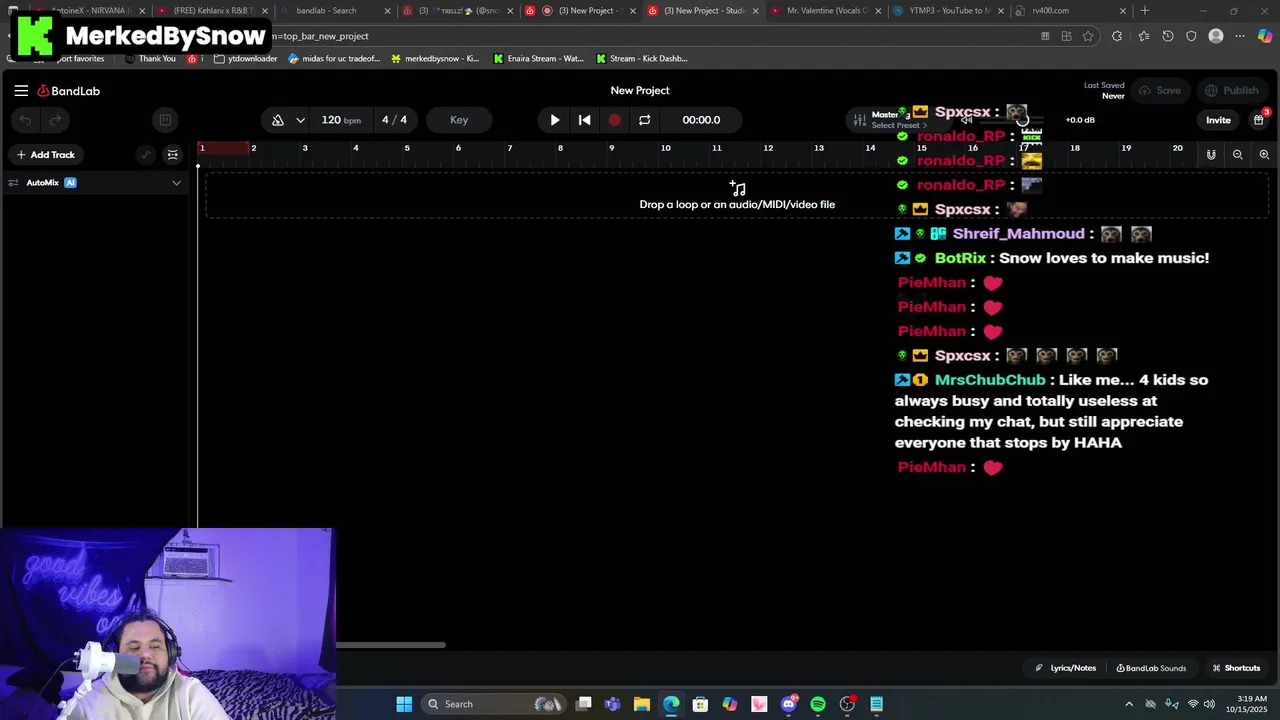Viewport: 1280px width, 720px height.
Task: Edit the 120 bpm tempo field
Action: coord(341,120)
